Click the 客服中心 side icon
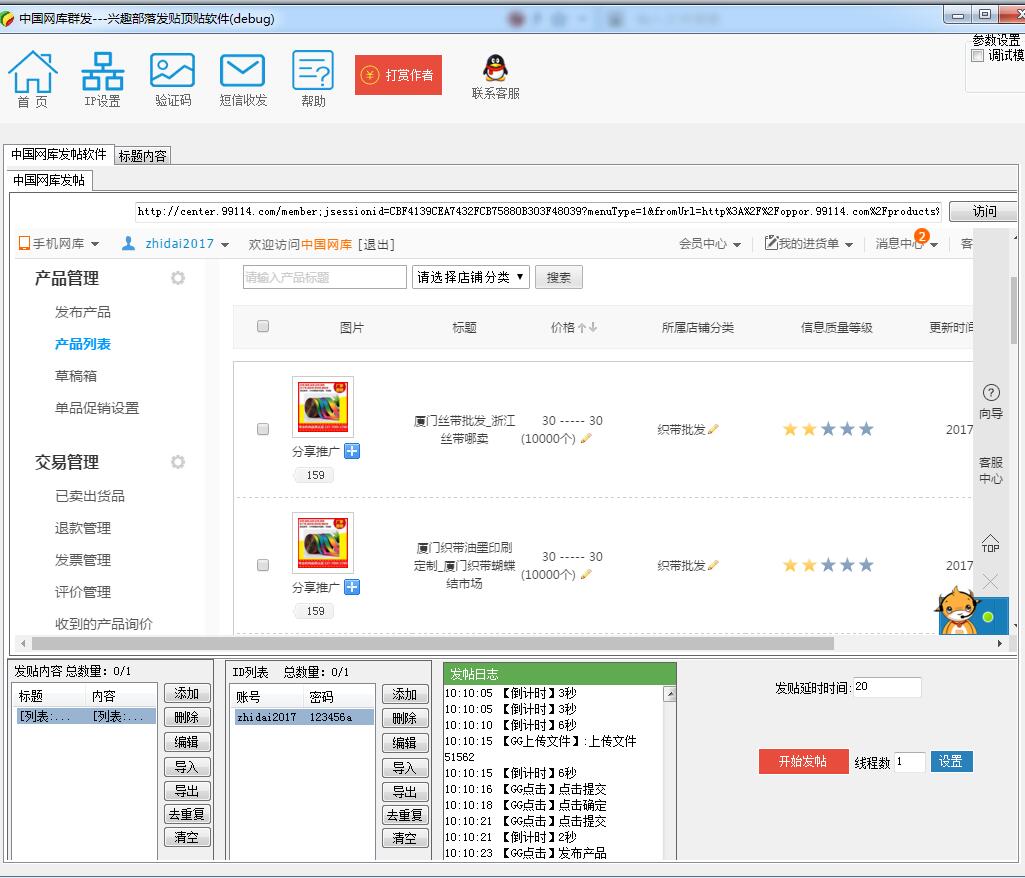The height and width of the screenshot is (878, 1025). [x=991, y=470]
